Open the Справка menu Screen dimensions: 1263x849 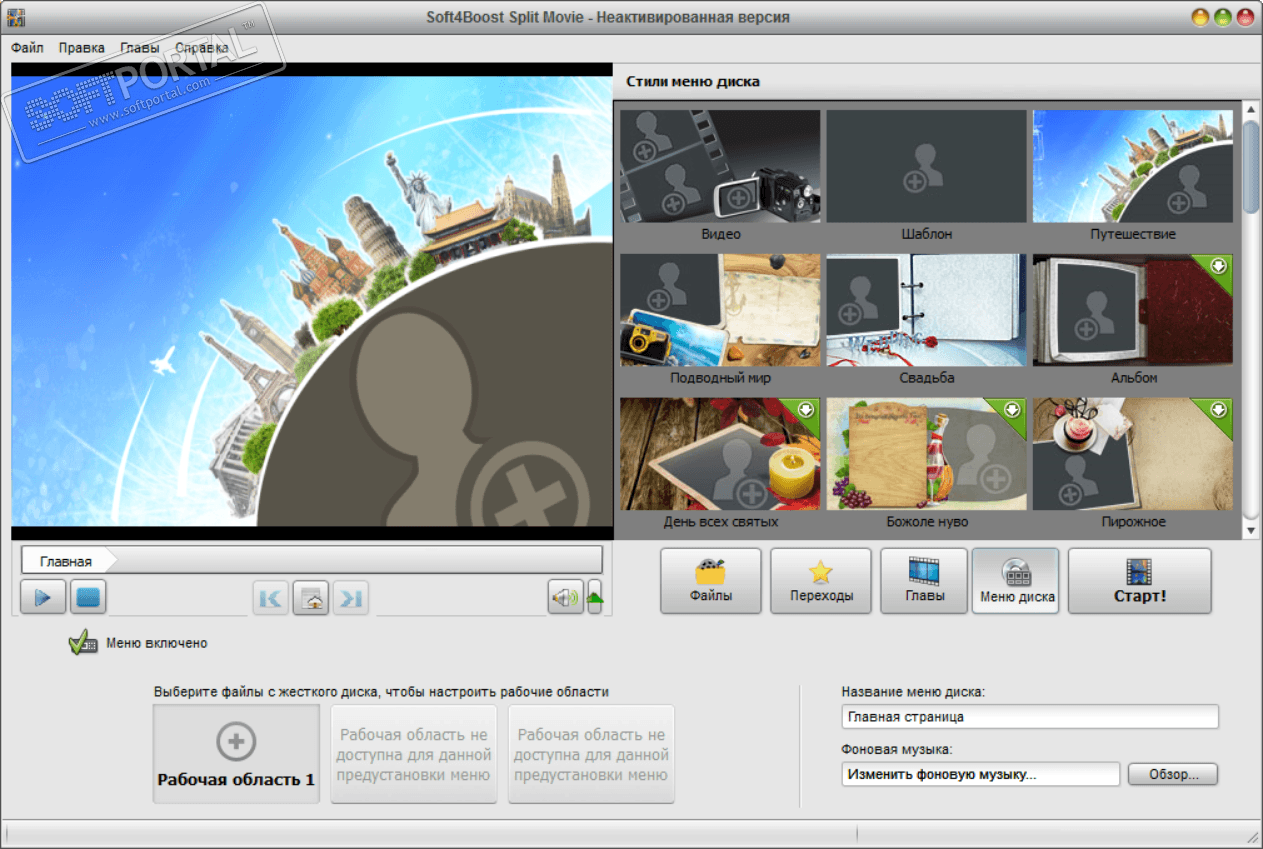pyautogui.click(x=201, y=47)
